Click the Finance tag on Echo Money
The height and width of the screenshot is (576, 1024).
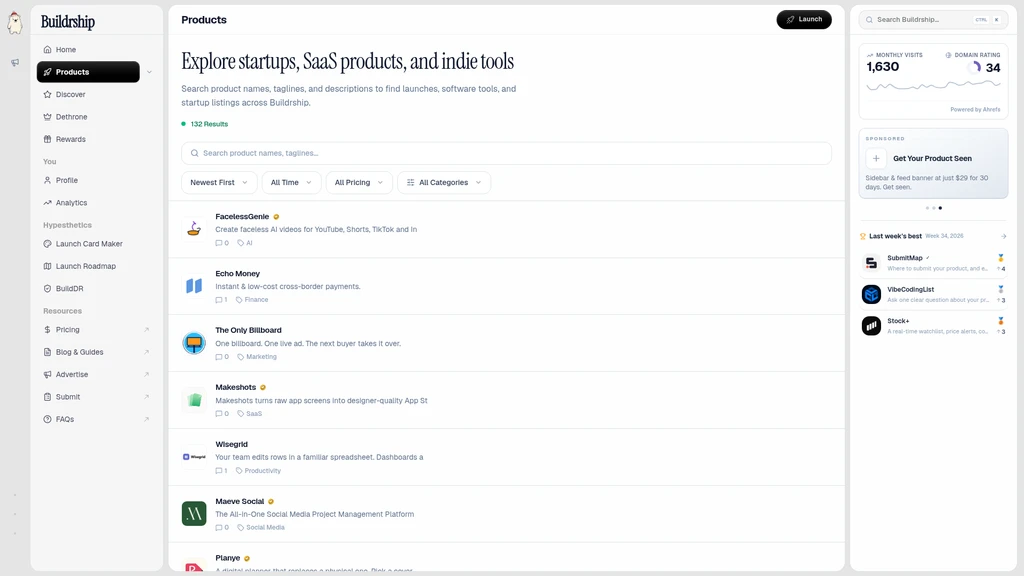[x=252, y=300]
